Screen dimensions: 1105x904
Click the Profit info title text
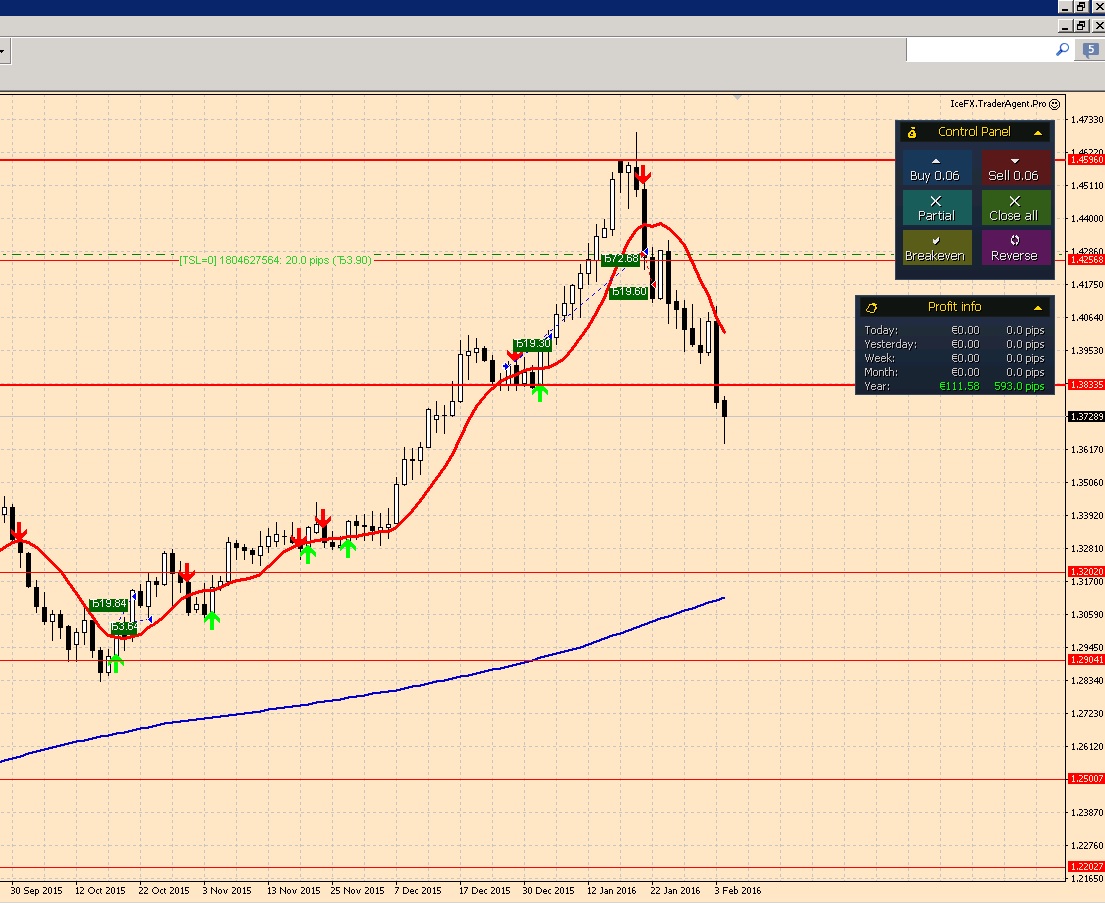pos(954,307)
